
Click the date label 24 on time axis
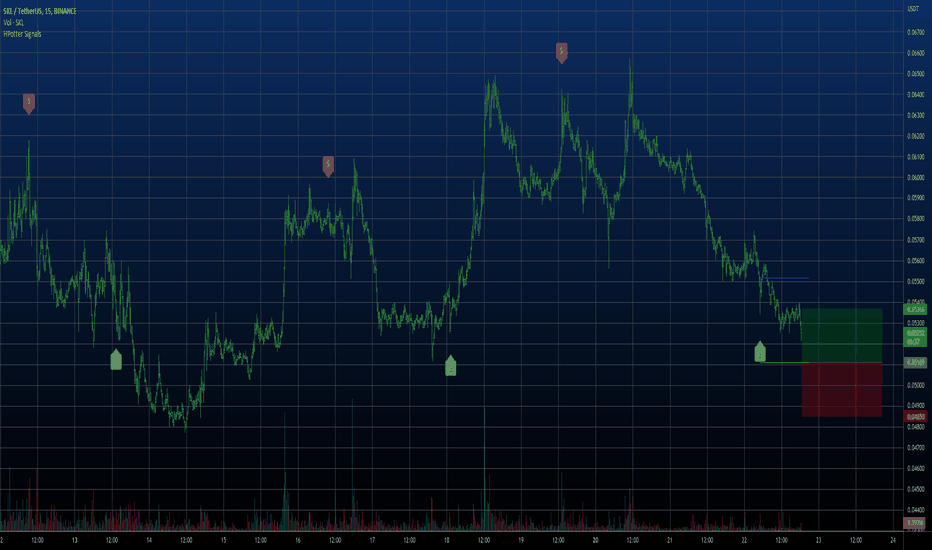click(x=893, y=540)
